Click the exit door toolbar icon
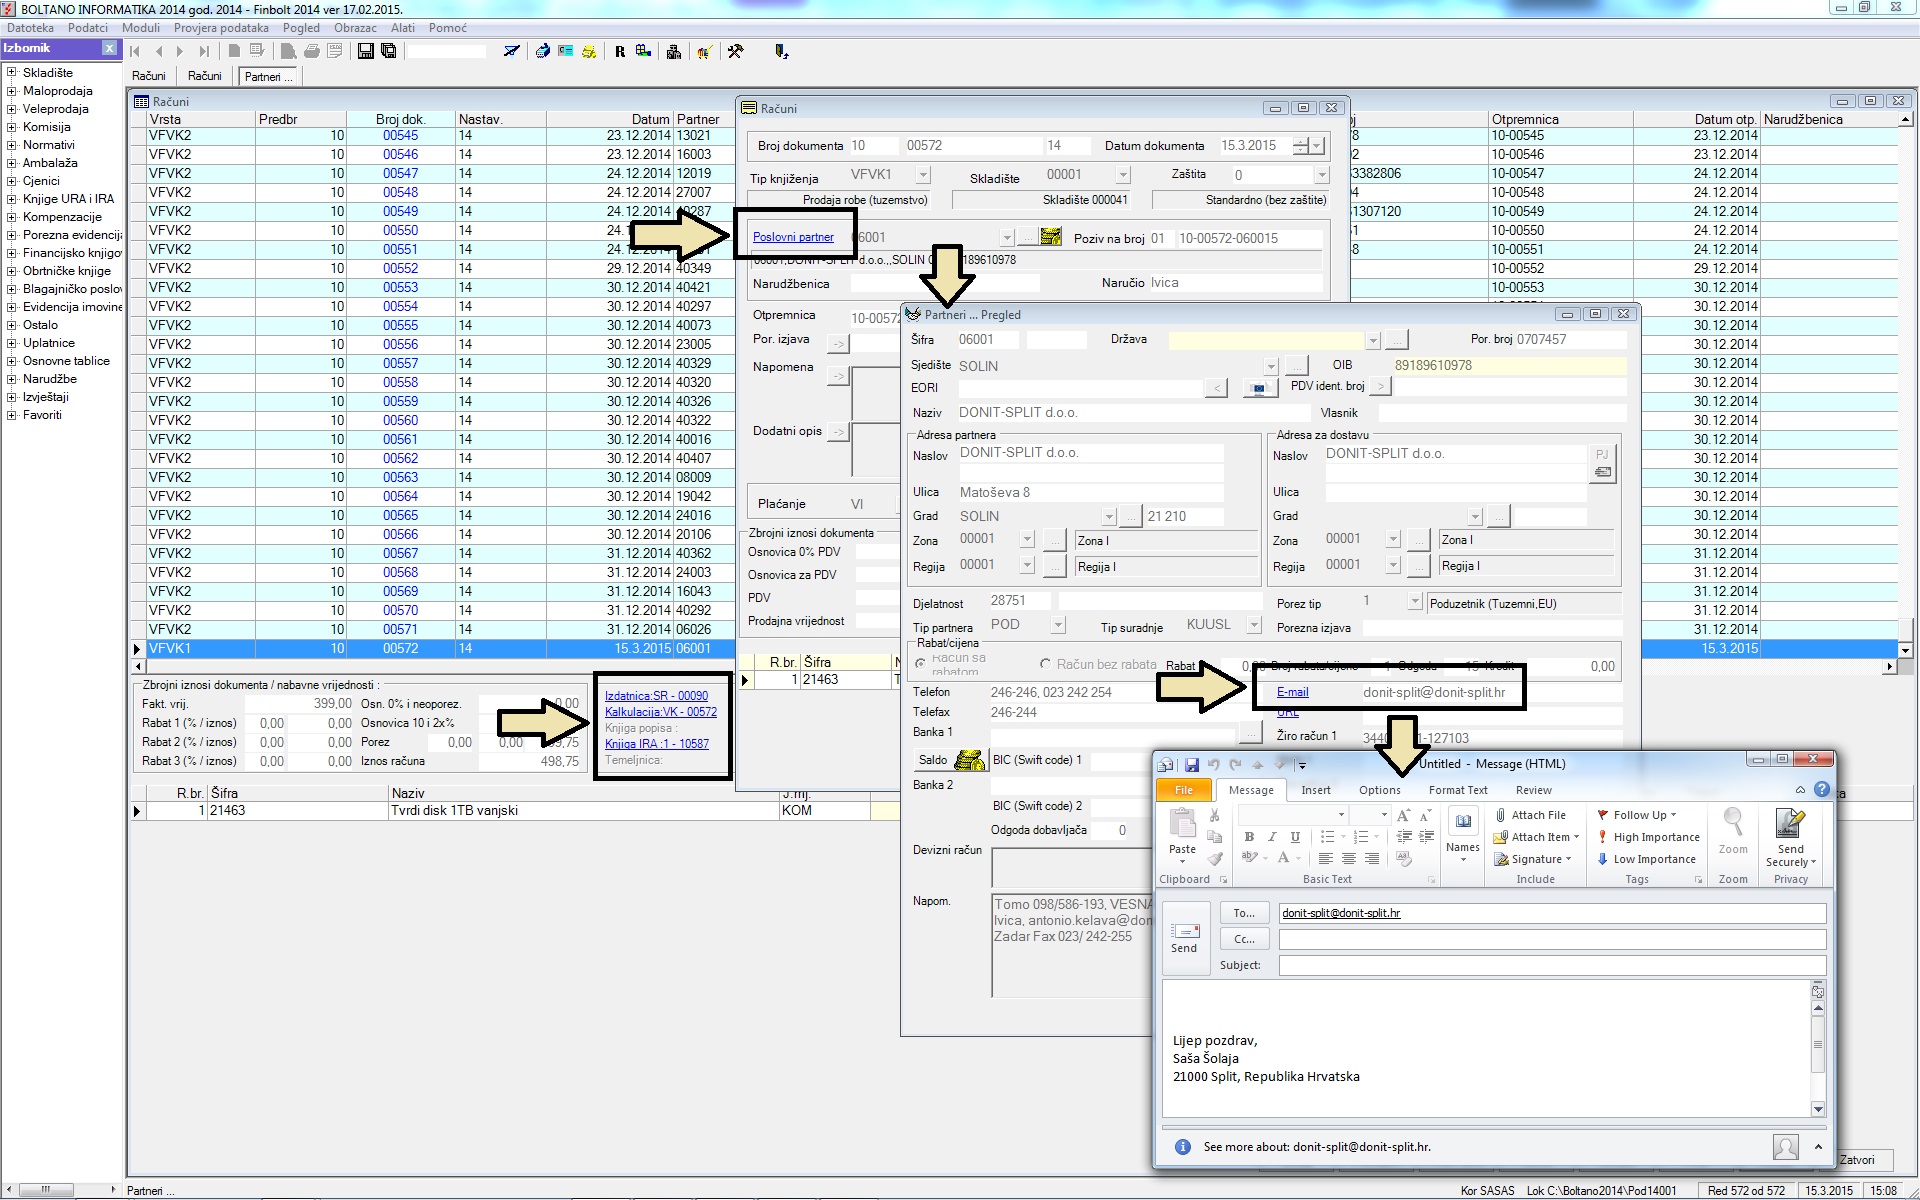Image resolution: width=1920 pixels, height=1200 pixels. click(781, 51)
